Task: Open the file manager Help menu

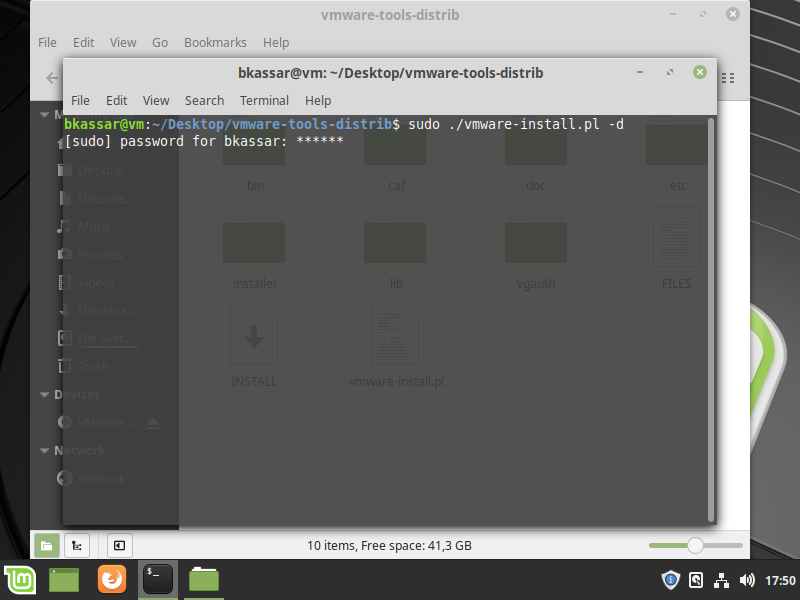Action: click(276, 42)
